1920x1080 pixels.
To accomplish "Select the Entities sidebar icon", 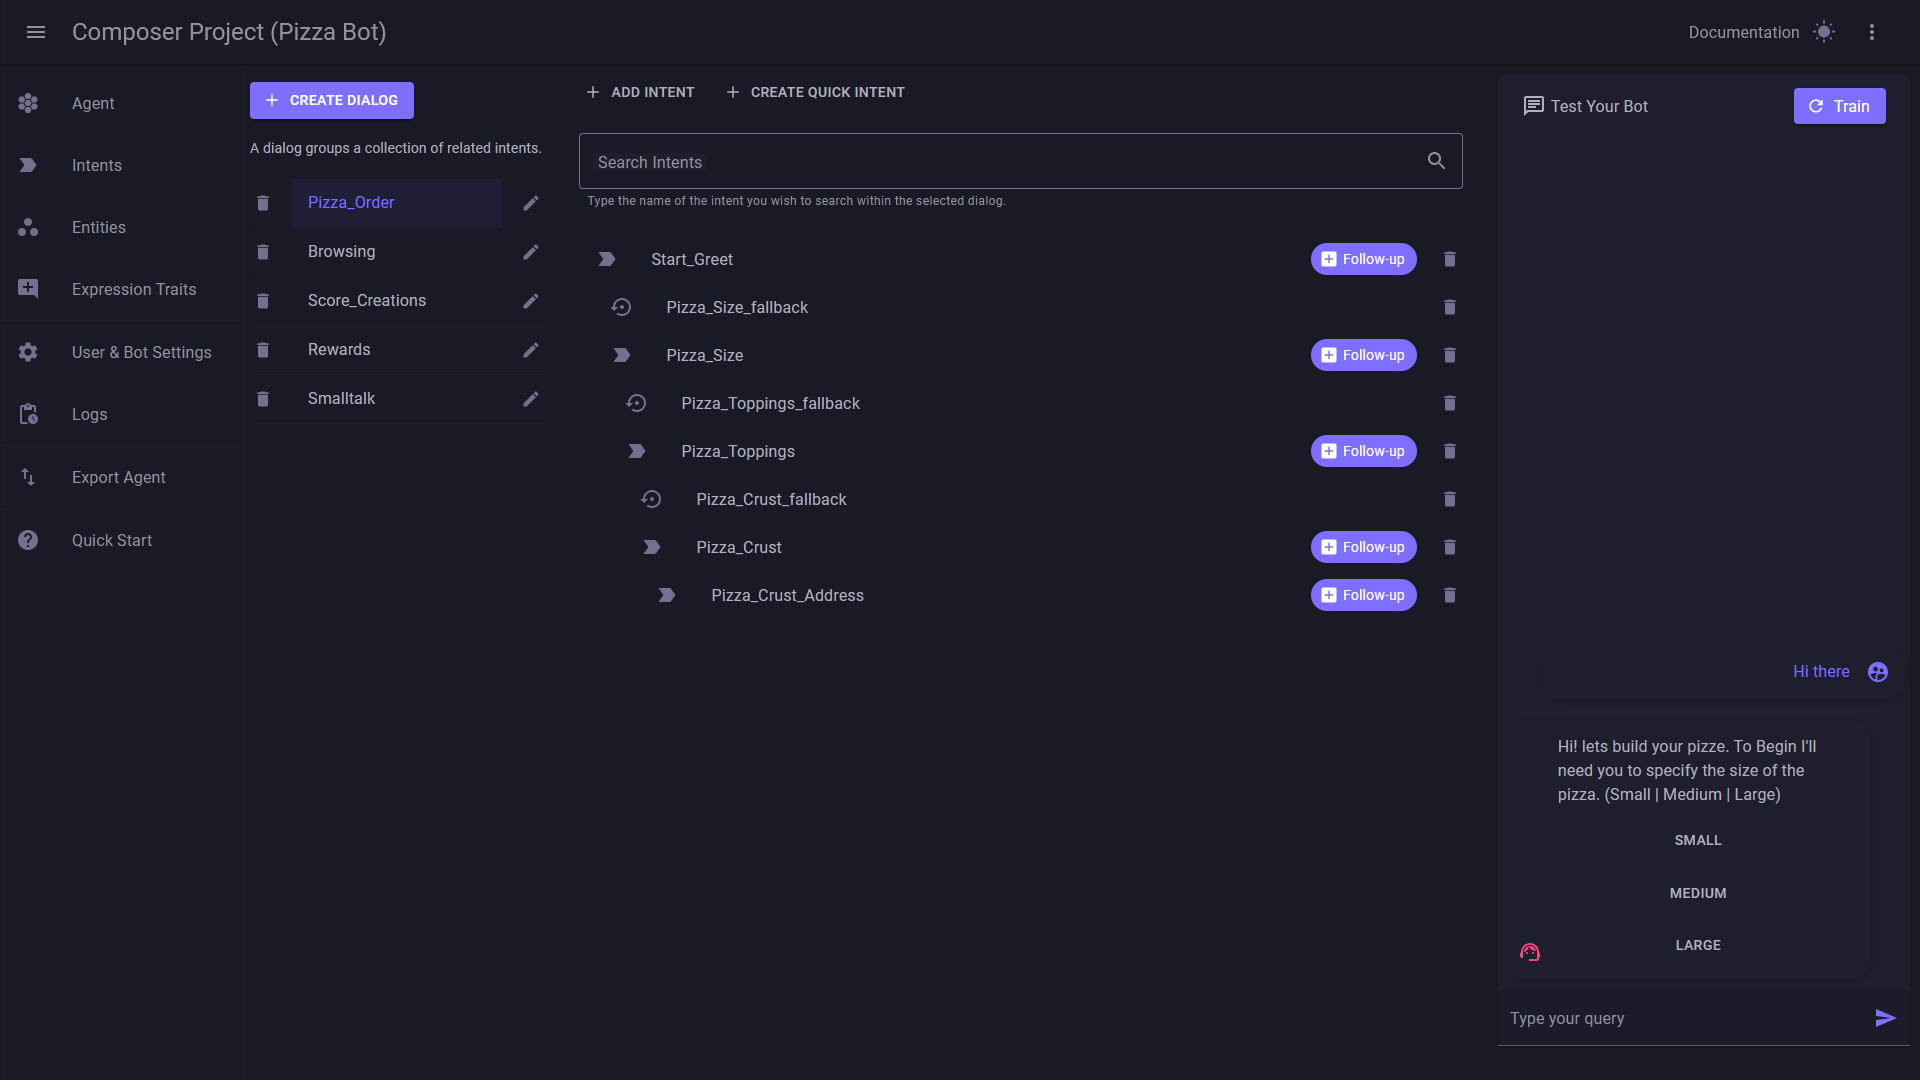I will click(27, 227).
